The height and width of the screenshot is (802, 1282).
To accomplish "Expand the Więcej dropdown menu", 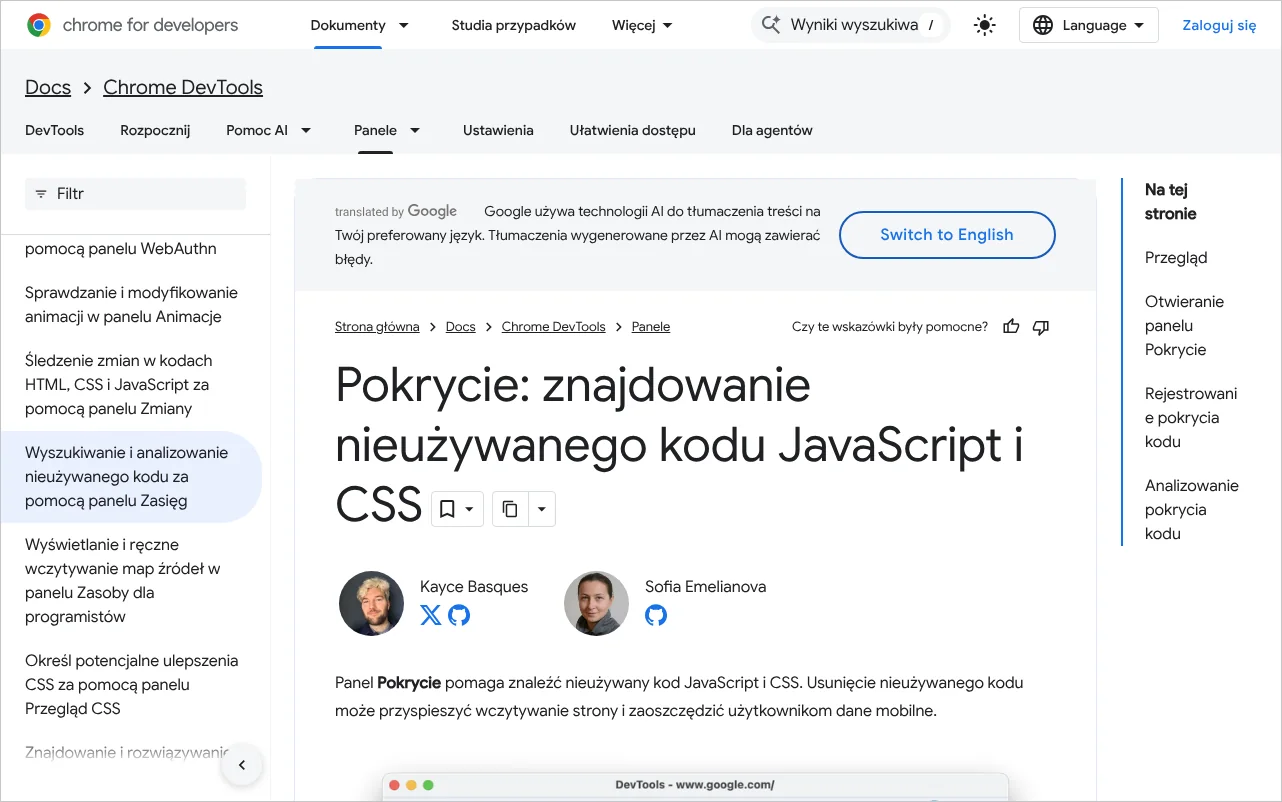I will coord(642,25).
